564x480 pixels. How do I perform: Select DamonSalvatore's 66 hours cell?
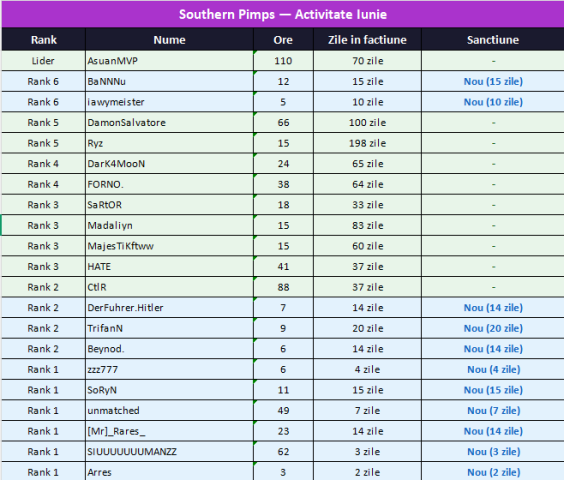pyautogui.click(x=283, y=123)
